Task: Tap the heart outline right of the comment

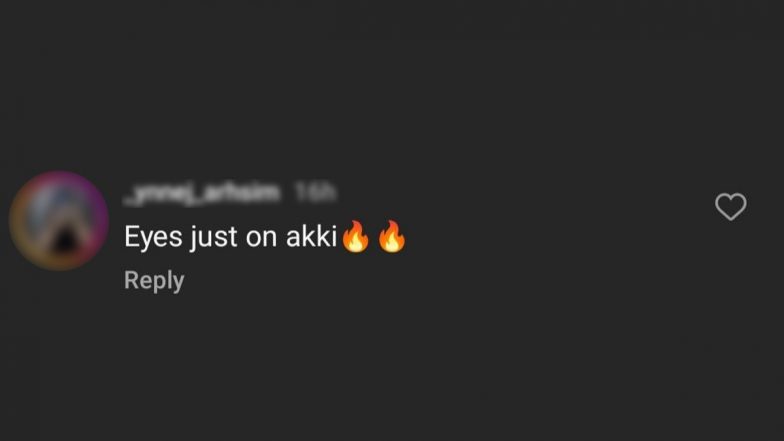Action: coord(730,206)
